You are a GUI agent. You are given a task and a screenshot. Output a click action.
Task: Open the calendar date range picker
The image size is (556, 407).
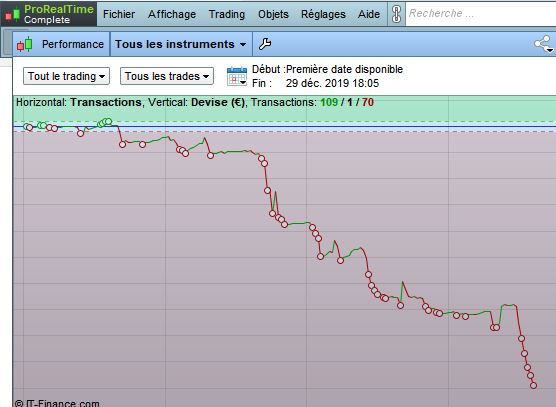coord(237,76)
